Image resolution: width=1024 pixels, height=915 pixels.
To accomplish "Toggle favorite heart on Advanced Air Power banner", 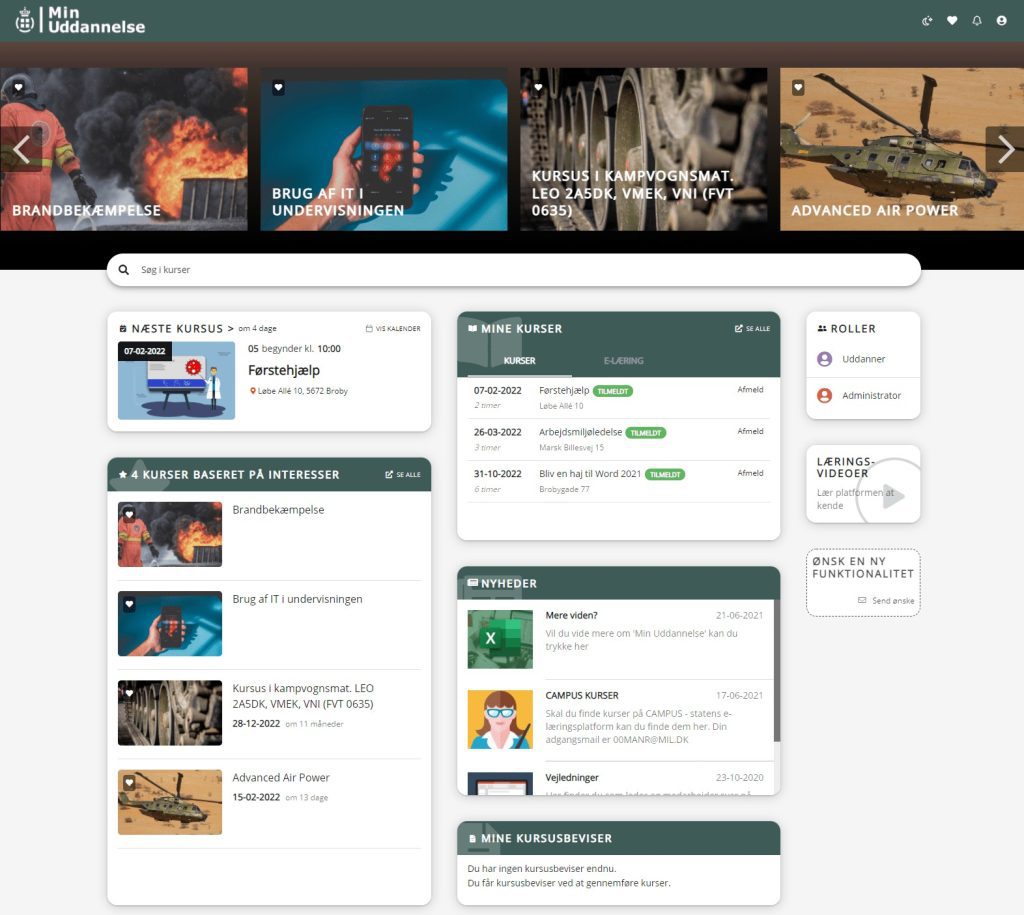I will coord(798,88).
